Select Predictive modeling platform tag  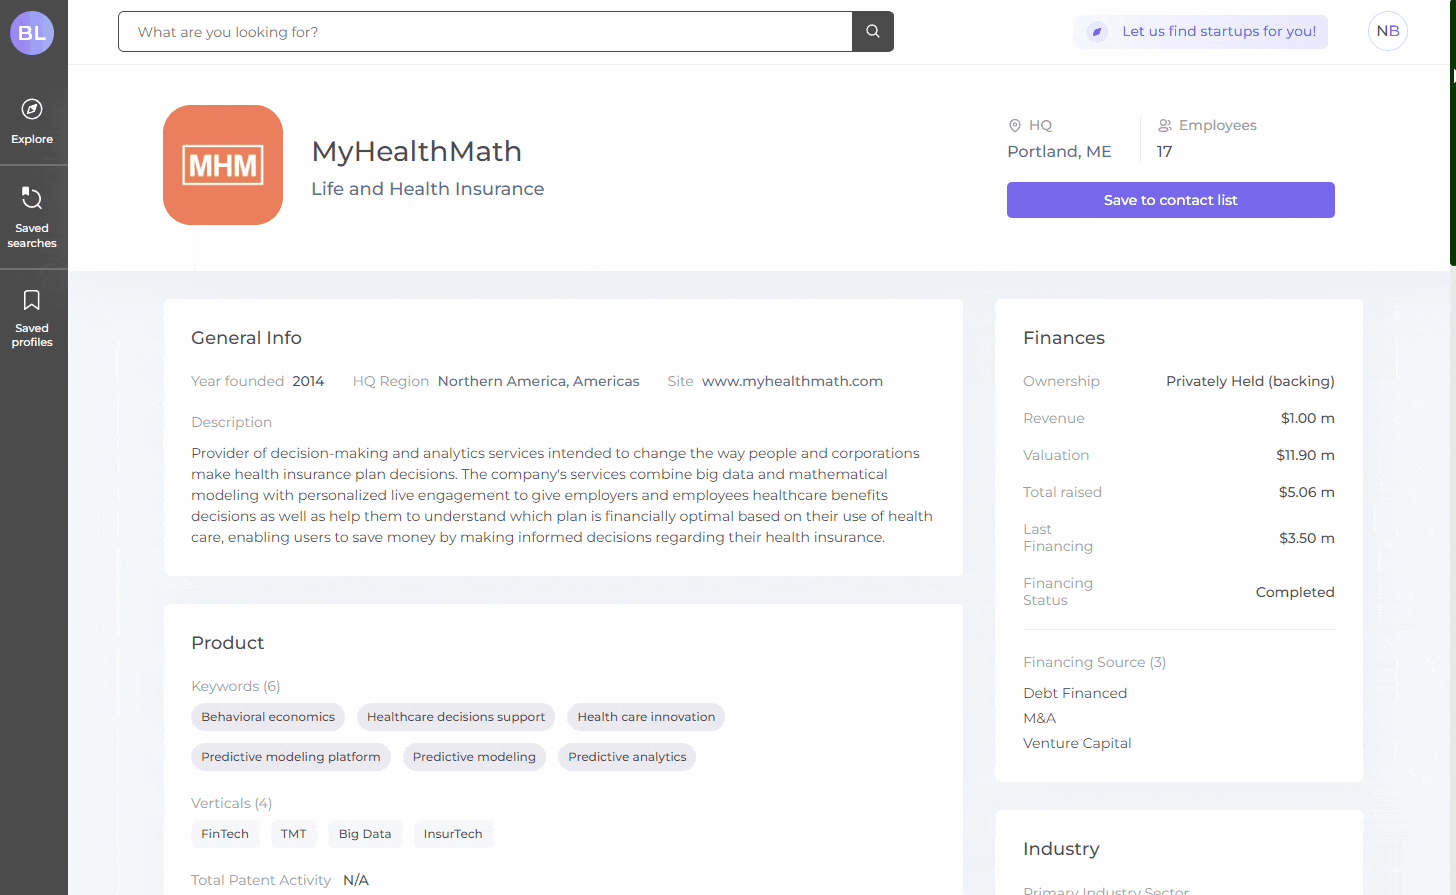click(x=290, y=757)
